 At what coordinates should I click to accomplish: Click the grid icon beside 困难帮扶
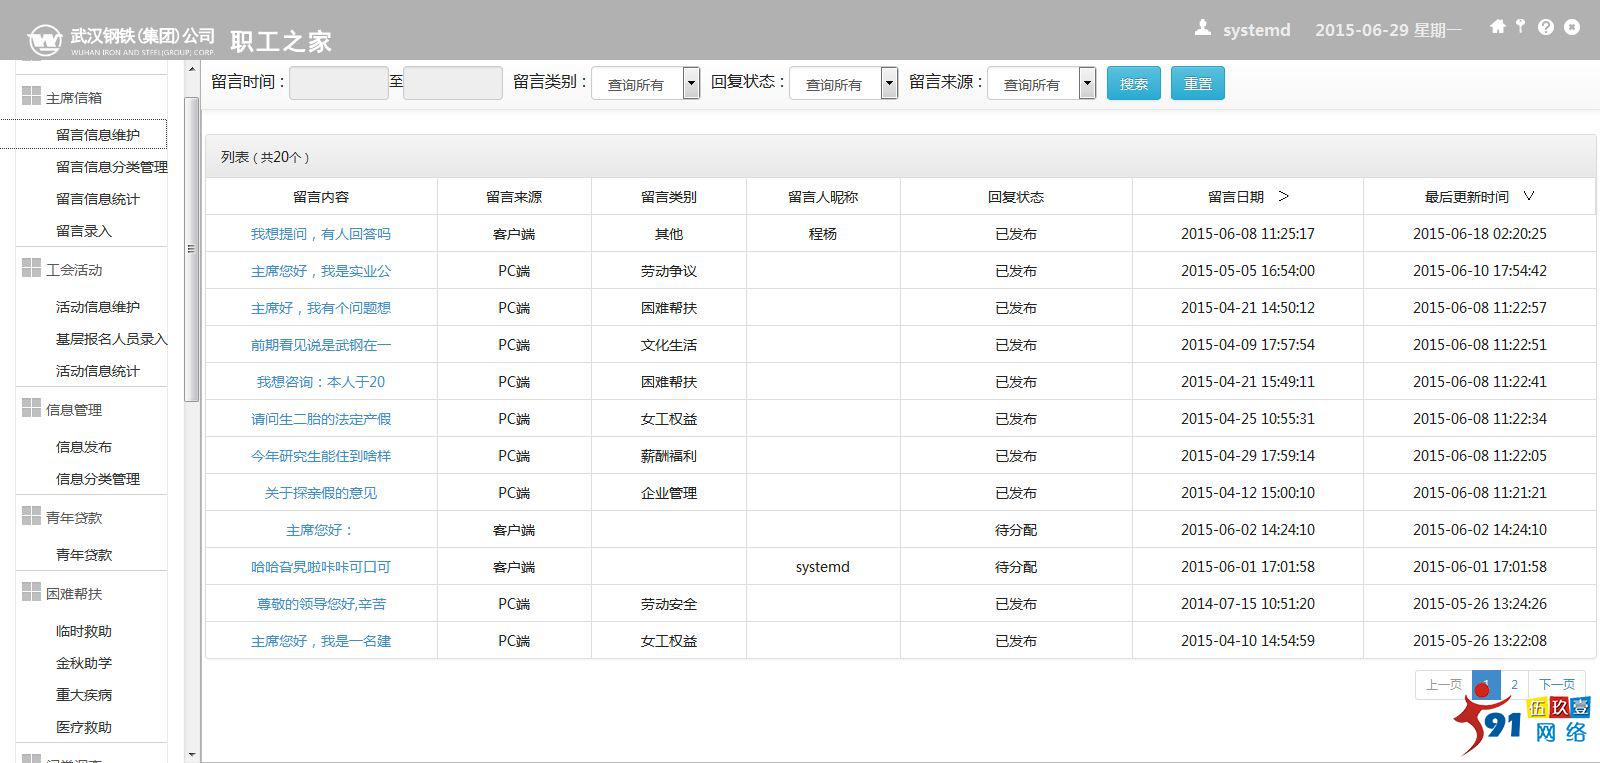[31, 592]
